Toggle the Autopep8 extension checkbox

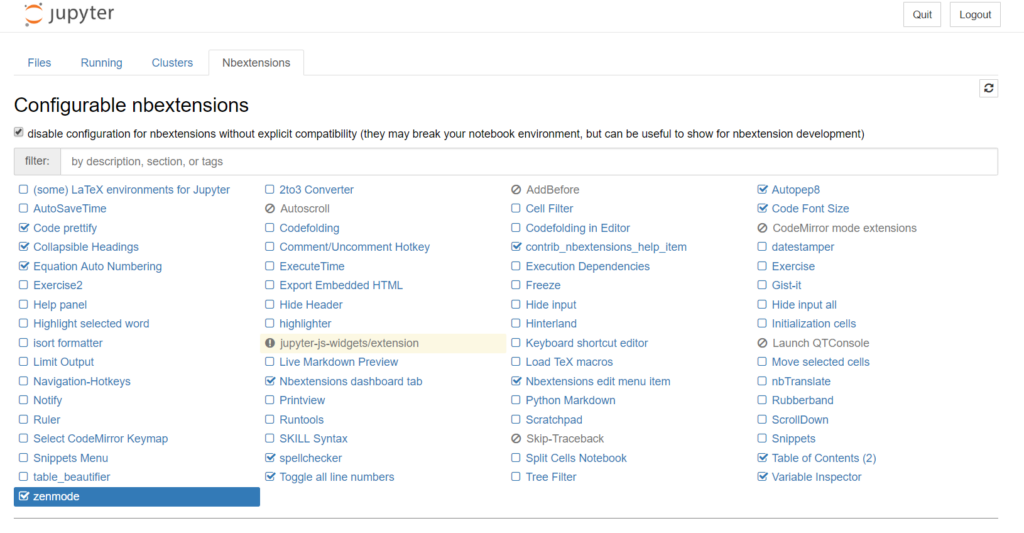[x=763, y=190]
